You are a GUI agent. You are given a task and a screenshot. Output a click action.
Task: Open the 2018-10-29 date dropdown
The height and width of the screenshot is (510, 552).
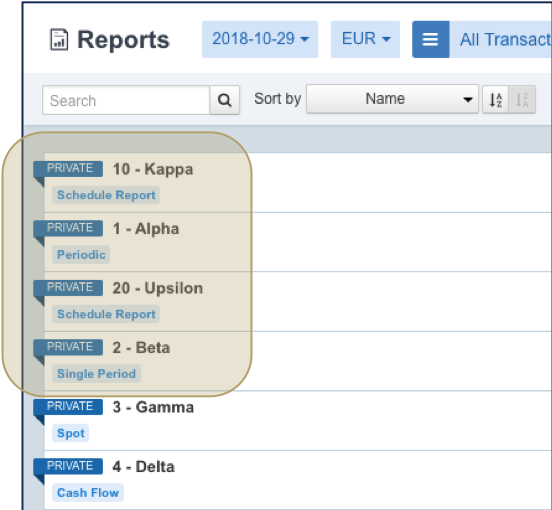260,39
